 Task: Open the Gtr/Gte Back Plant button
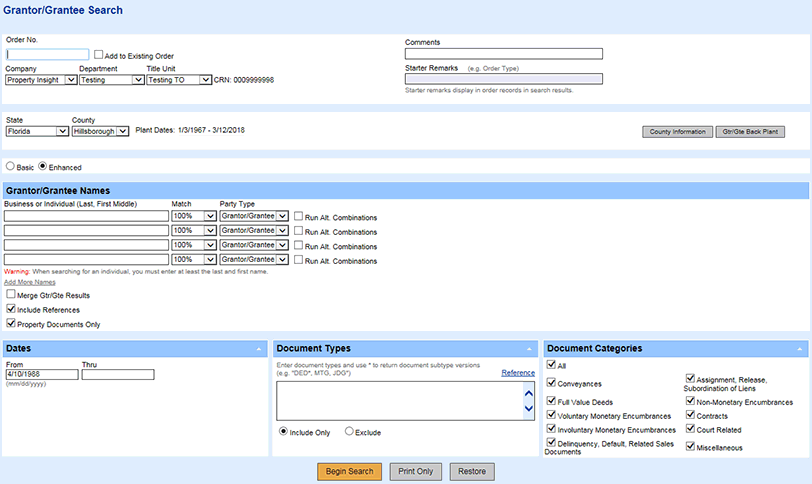point(750,132)
